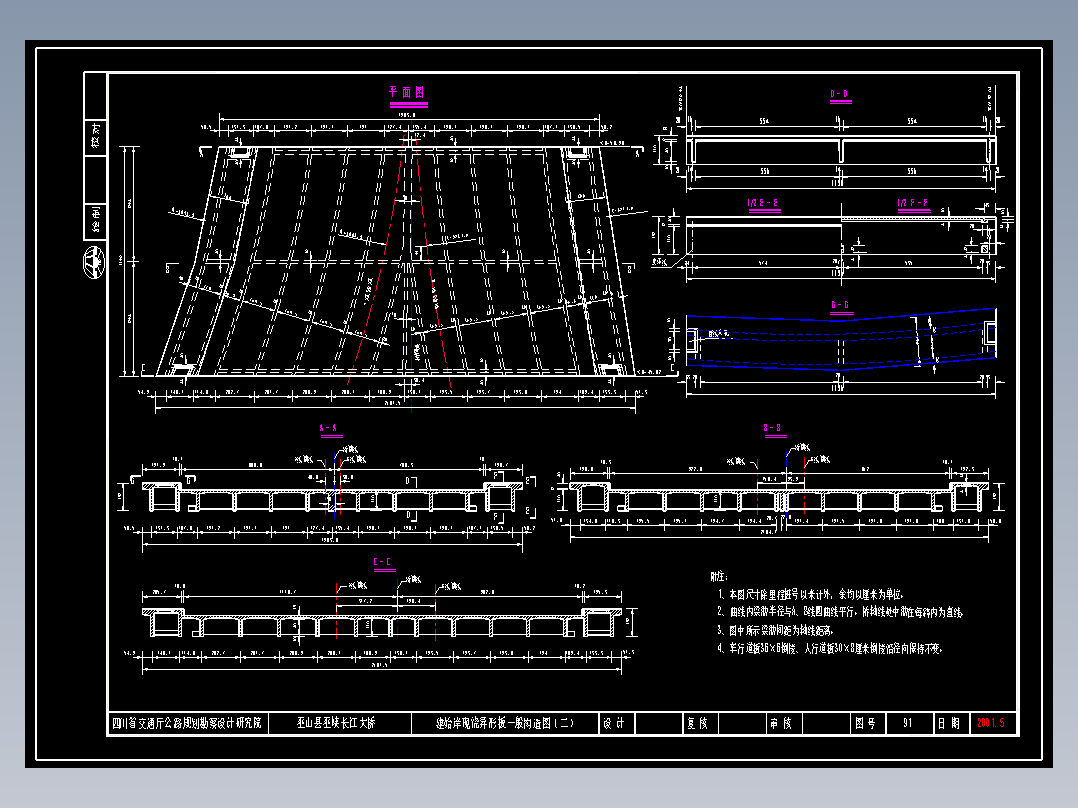Click the 附注: notes heading
This screenshot has width=1078, height=808.
[x=719, y=576]
